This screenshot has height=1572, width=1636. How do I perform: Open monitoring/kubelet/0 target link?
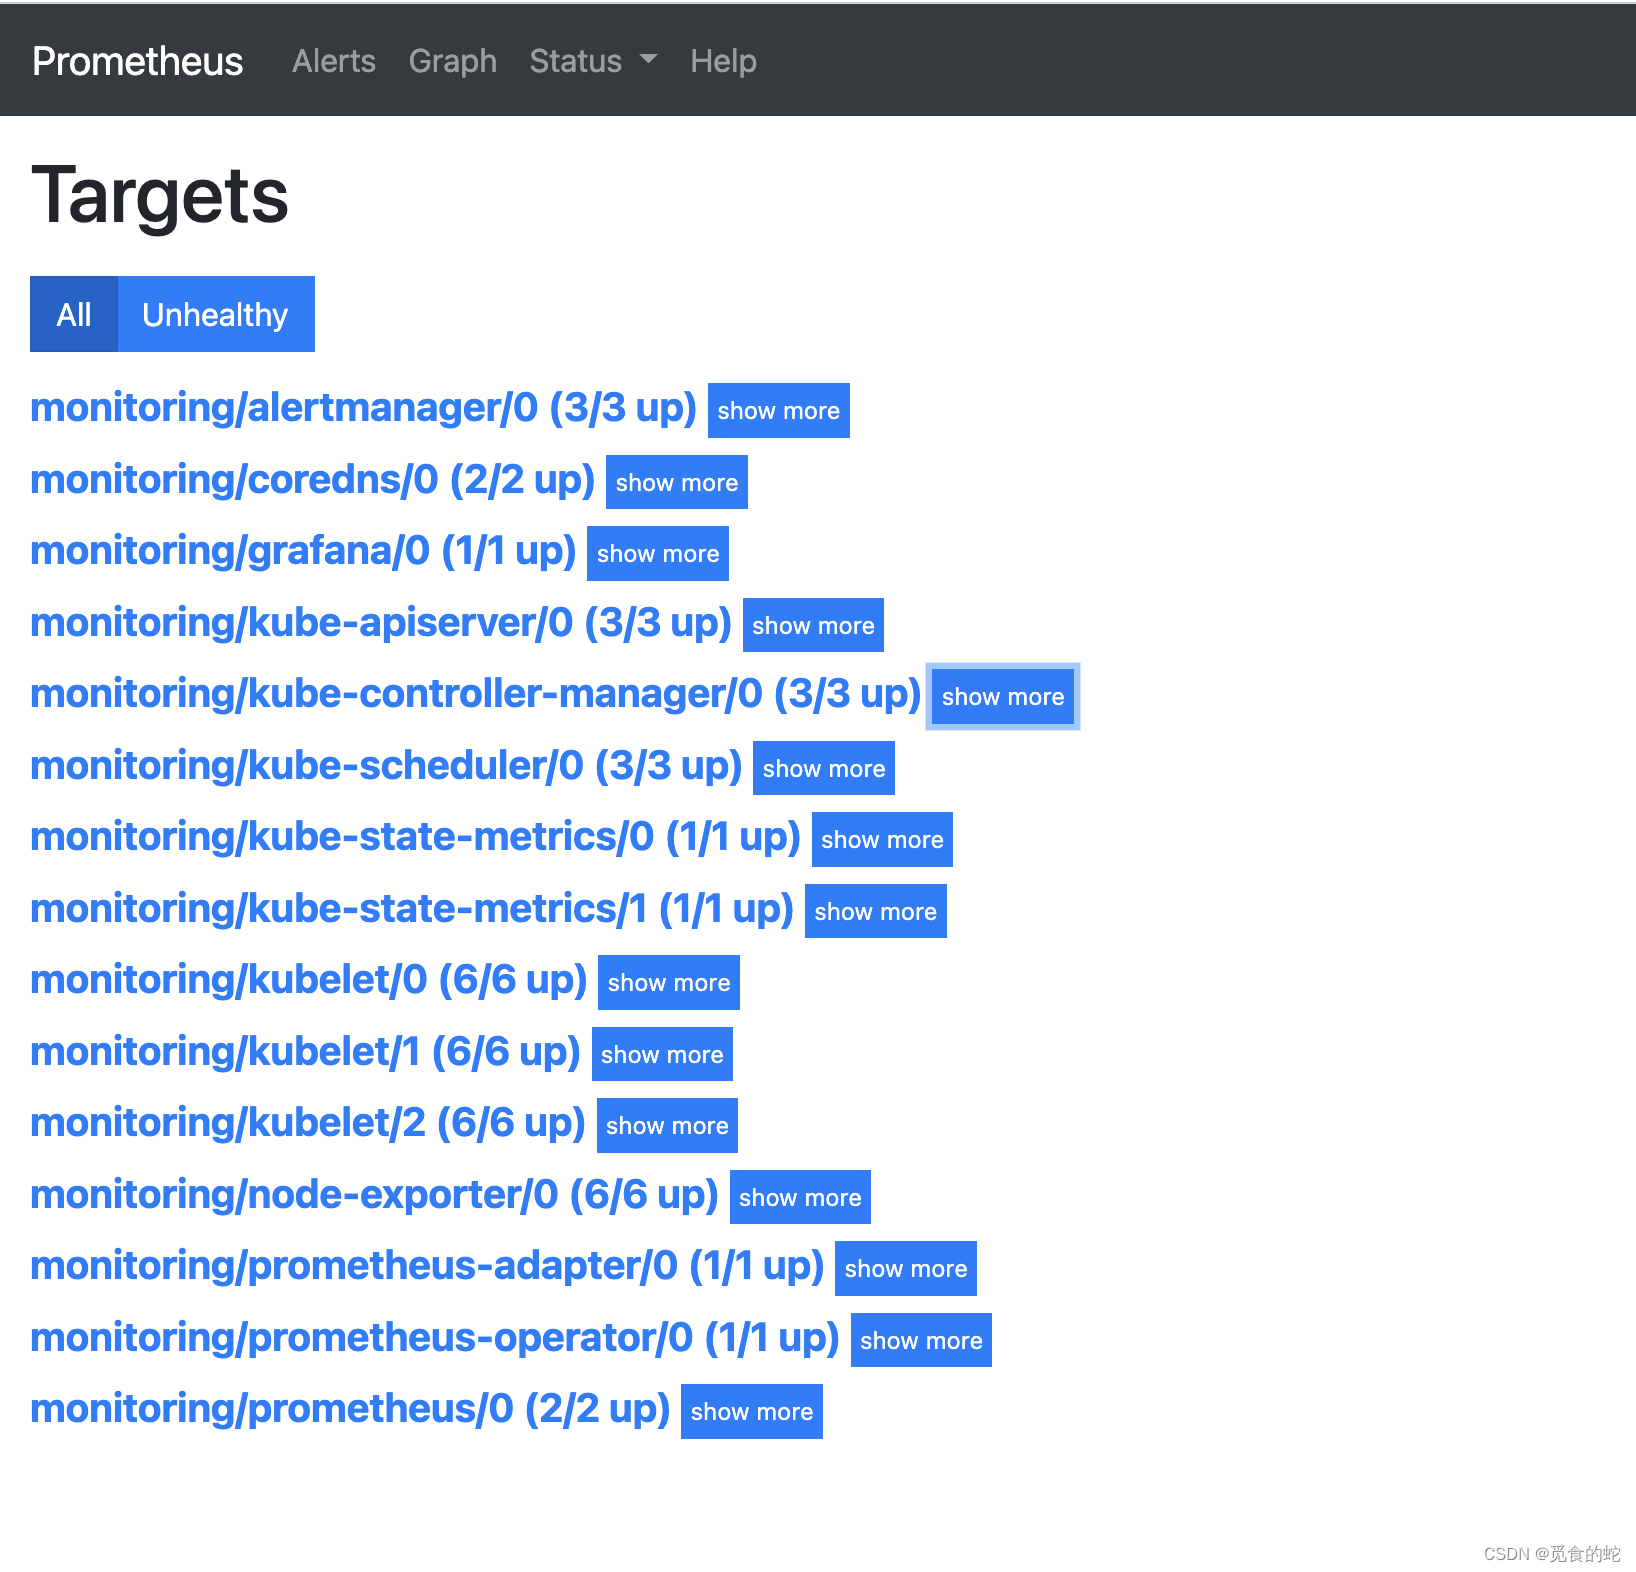(309, 980)
